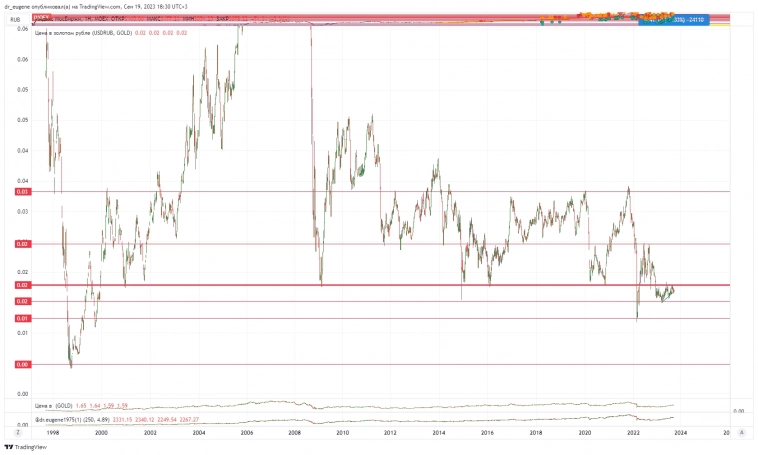Click the 2024 label on the time axis
The image size is (758, 455).
point(680,433)
